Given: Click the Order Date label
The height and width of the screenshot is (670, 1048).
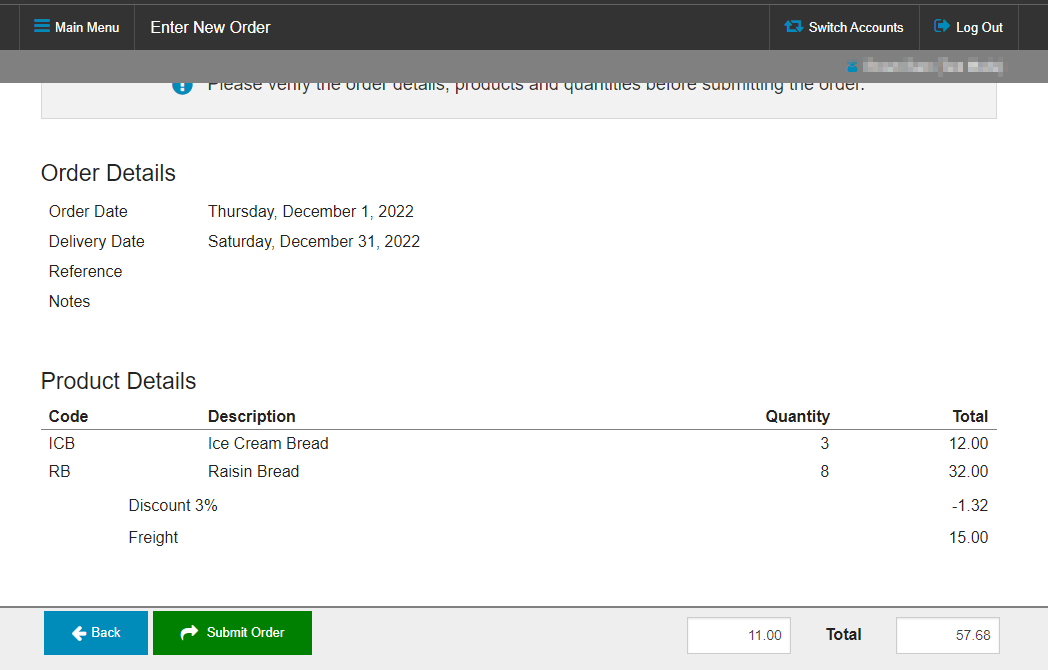Looking at the screenshot, I should [88, 212].
